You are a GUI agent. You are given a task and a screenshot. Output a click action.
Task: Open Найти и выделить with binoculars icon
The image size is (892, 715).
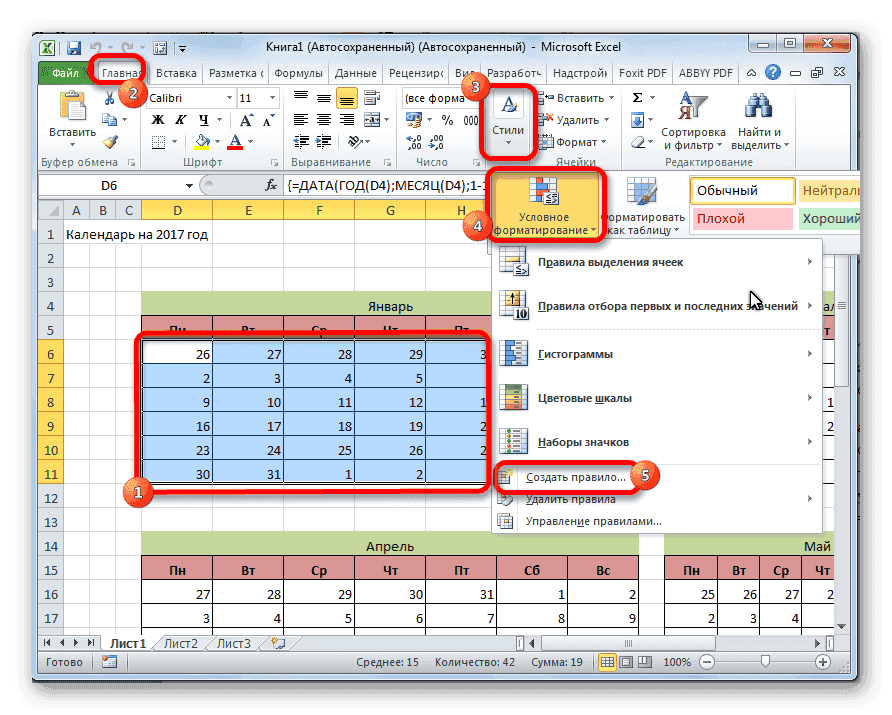tap(757, 105)
